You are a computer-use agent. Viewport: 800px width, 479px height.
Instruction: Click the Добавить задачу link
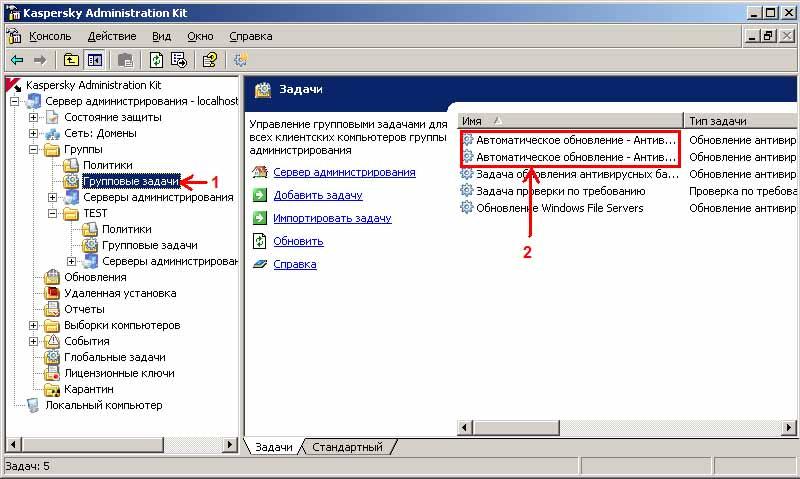pyautogui.click(x=318, y=195)
